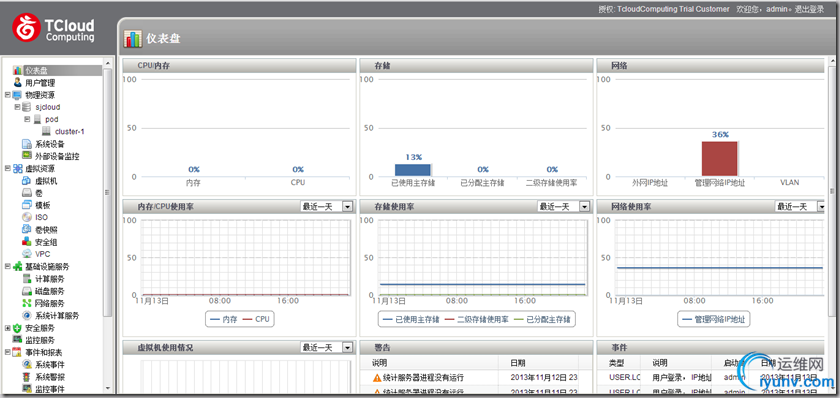
Task: Click the 磁盘服务 icon
Action: pyautogui.click(x=27, y=291)
